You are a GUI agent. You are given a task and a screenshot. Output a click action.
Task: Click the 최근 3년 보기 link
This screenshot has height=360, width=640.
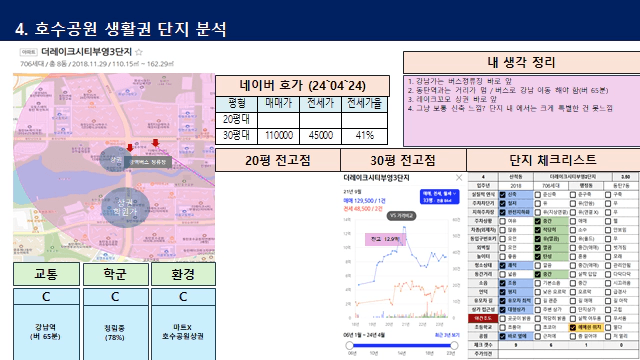pos(447,335)
